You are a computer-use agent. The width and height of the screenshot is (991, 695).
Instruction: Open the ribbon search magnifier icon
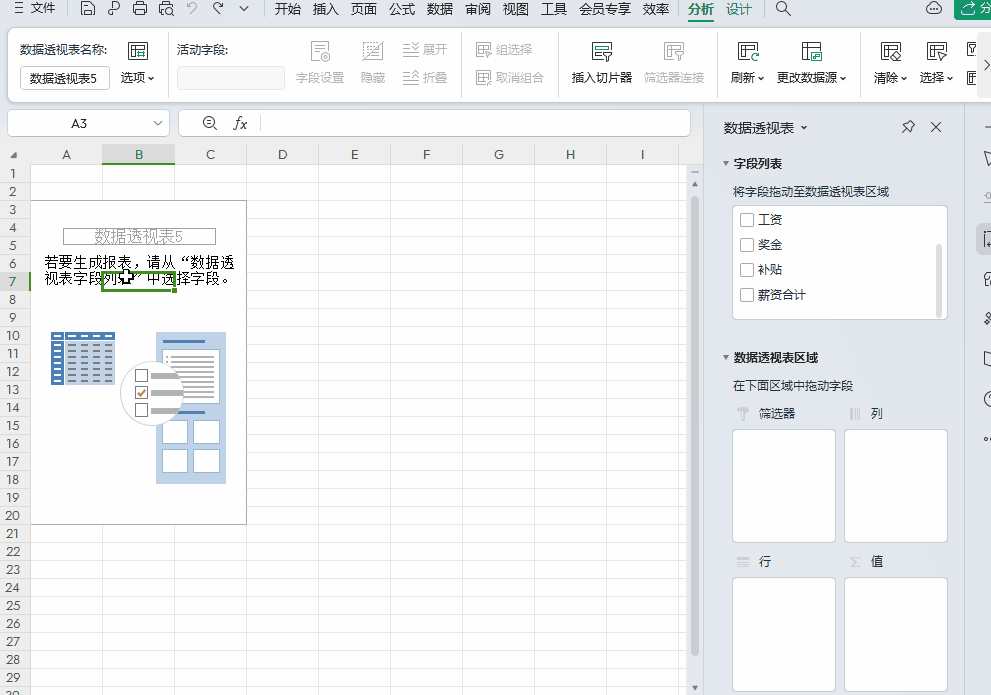783,10
